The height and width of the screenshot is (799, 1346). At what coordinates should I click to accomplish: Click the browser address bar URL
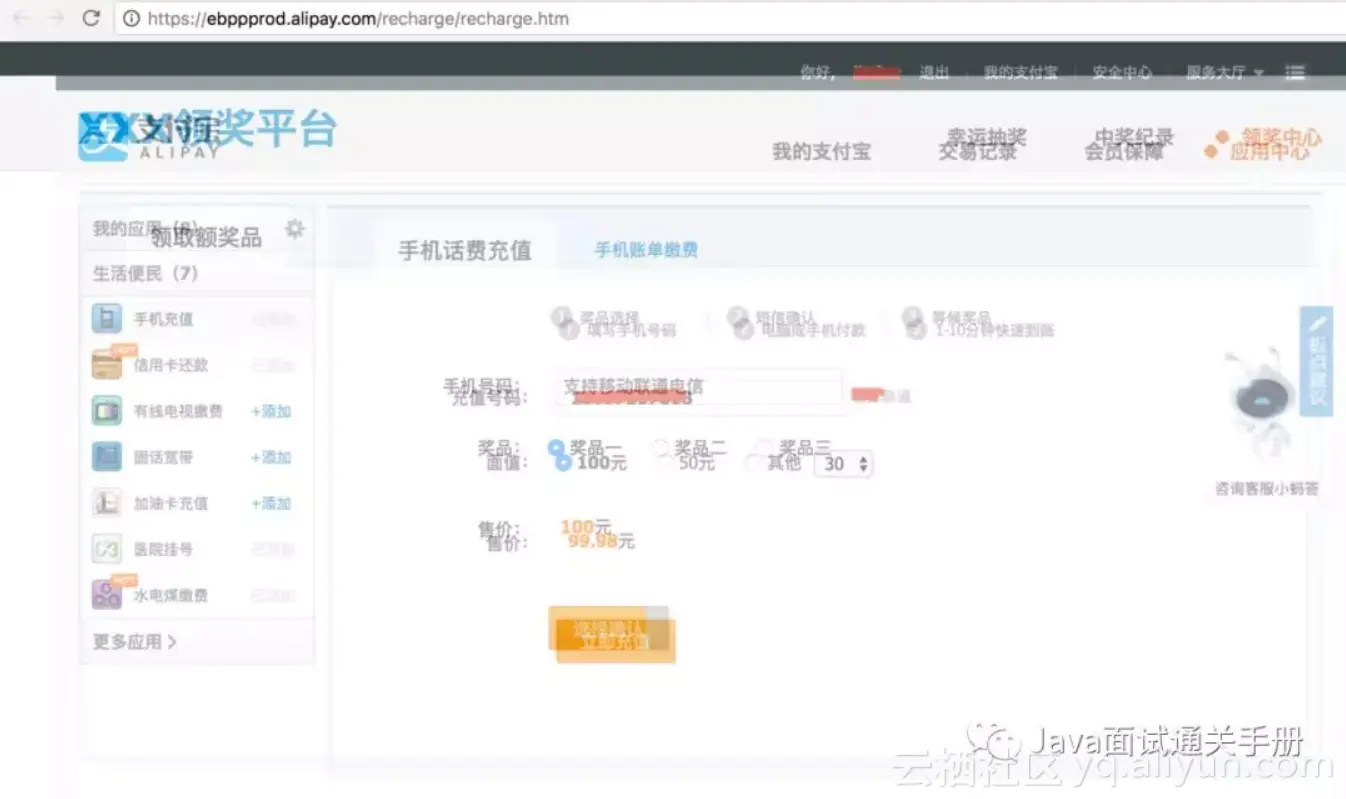pyautogui.click(x=358, y=18)
